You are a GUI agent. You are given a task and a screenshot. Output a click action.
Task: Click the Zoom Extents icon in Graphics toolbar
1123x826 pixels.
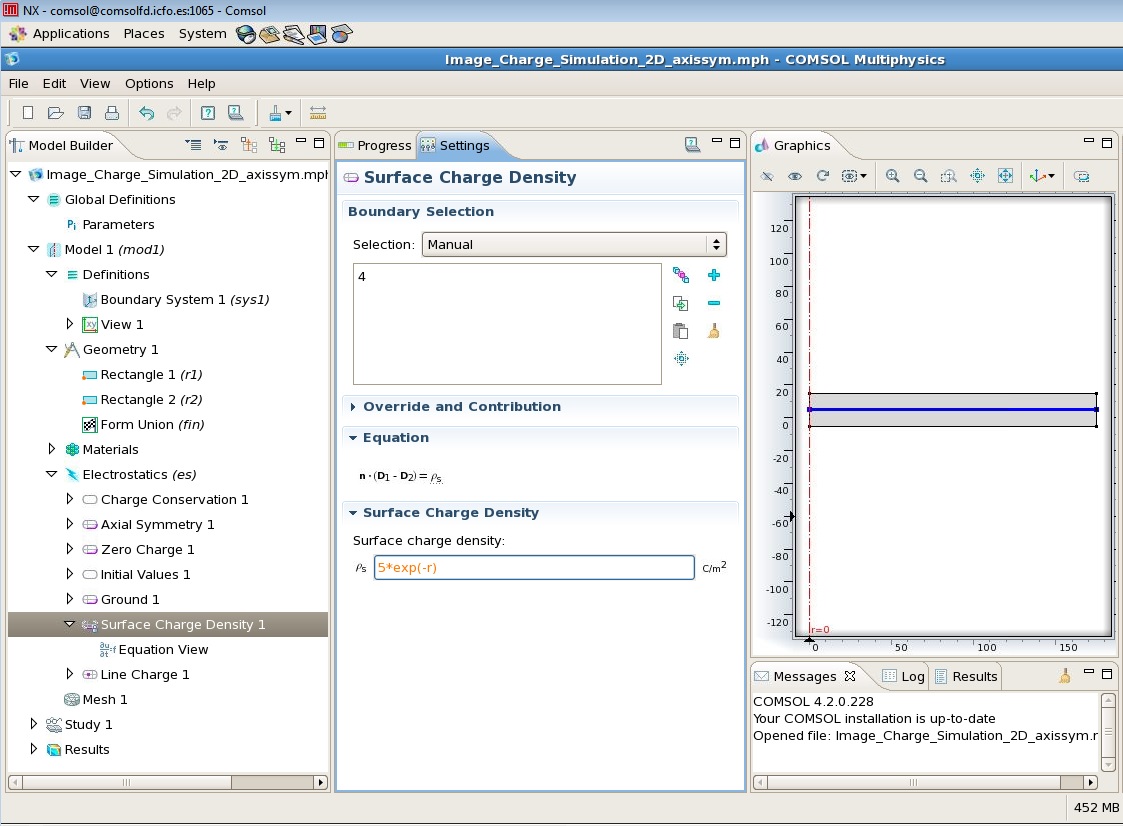pyautogui.click(x=1005, y=176)
